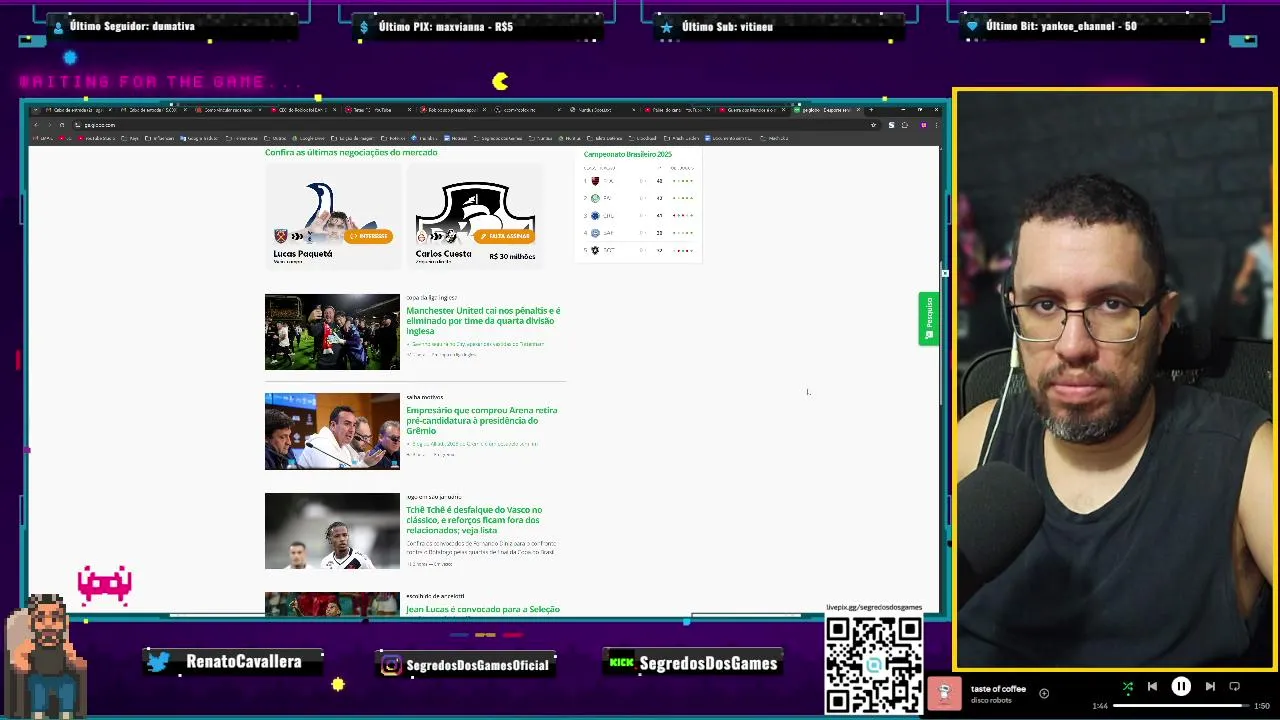
Task: Click the Kick SegredosDosGames handle
Action: pos(694,663)
